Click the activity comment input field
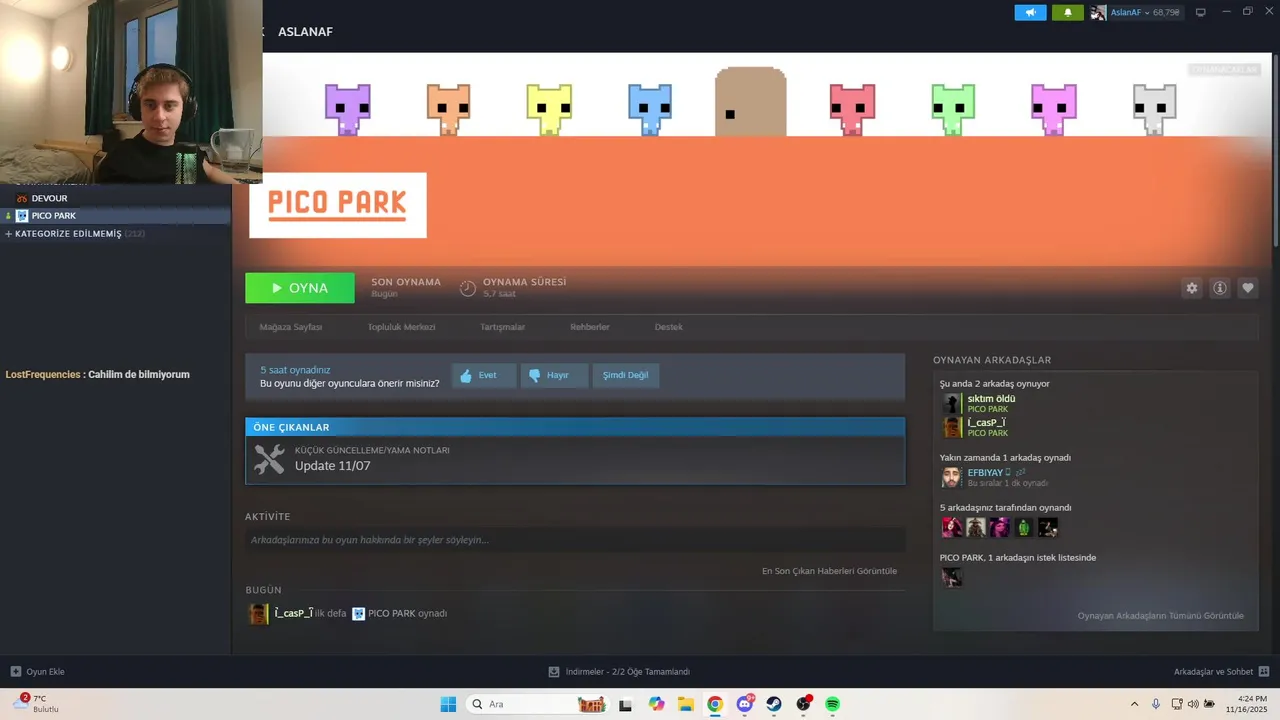Viewport: 1280px width, 720px height. click(575, 540)
